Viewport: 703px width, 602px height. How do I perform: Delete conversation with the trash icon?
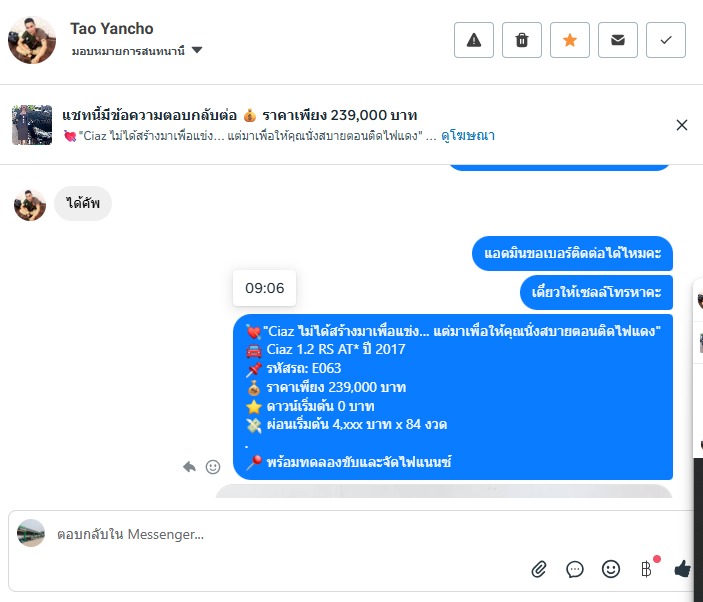click(x=522, y=40)
